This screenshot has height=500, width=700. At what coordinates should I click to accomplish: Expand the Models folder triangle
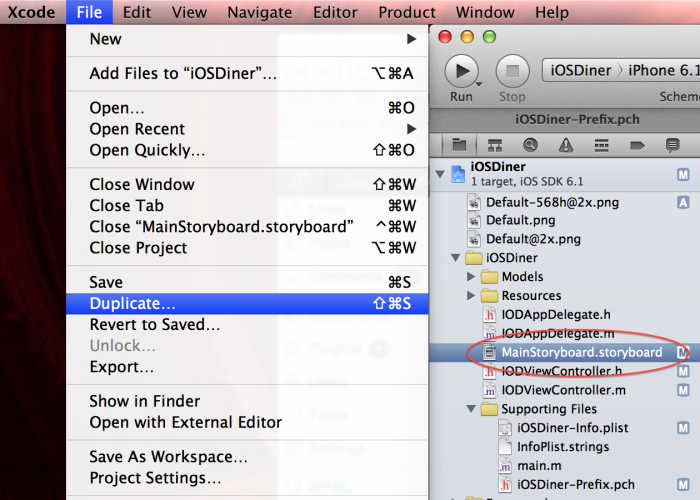471,277
